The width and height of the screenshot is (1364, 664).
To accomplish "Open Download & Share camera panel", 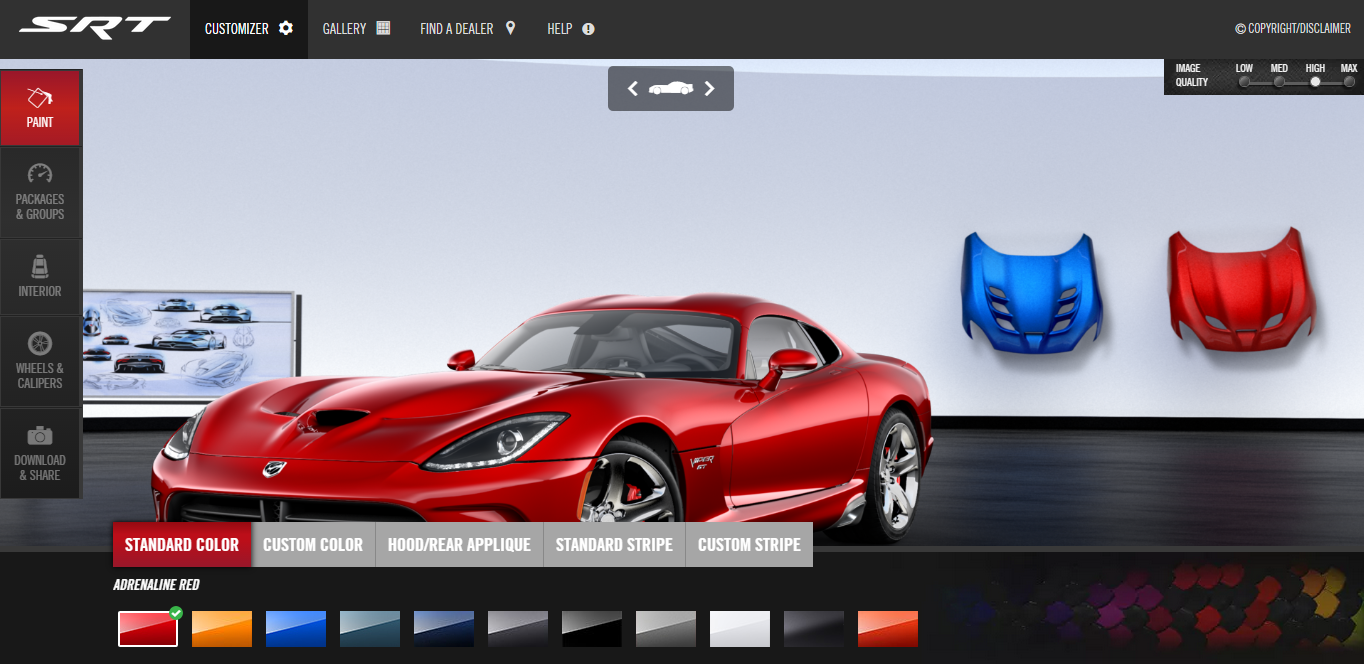I will click(40, 453).
